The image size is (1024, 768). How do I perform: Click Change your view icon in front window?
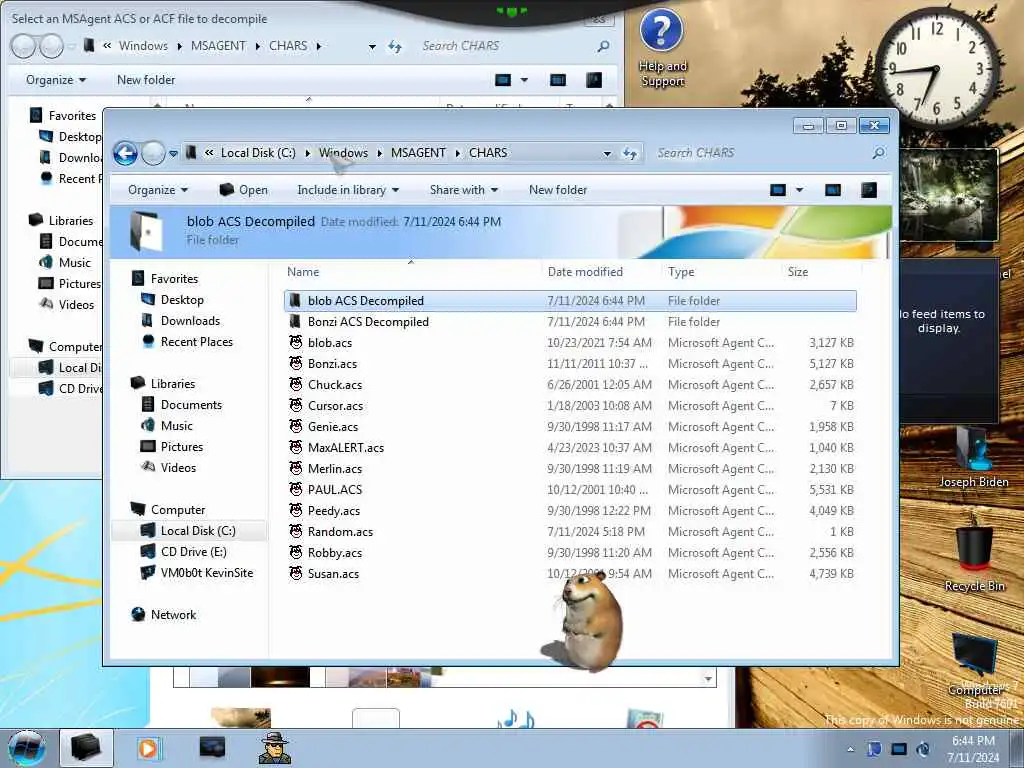[777, 190]
